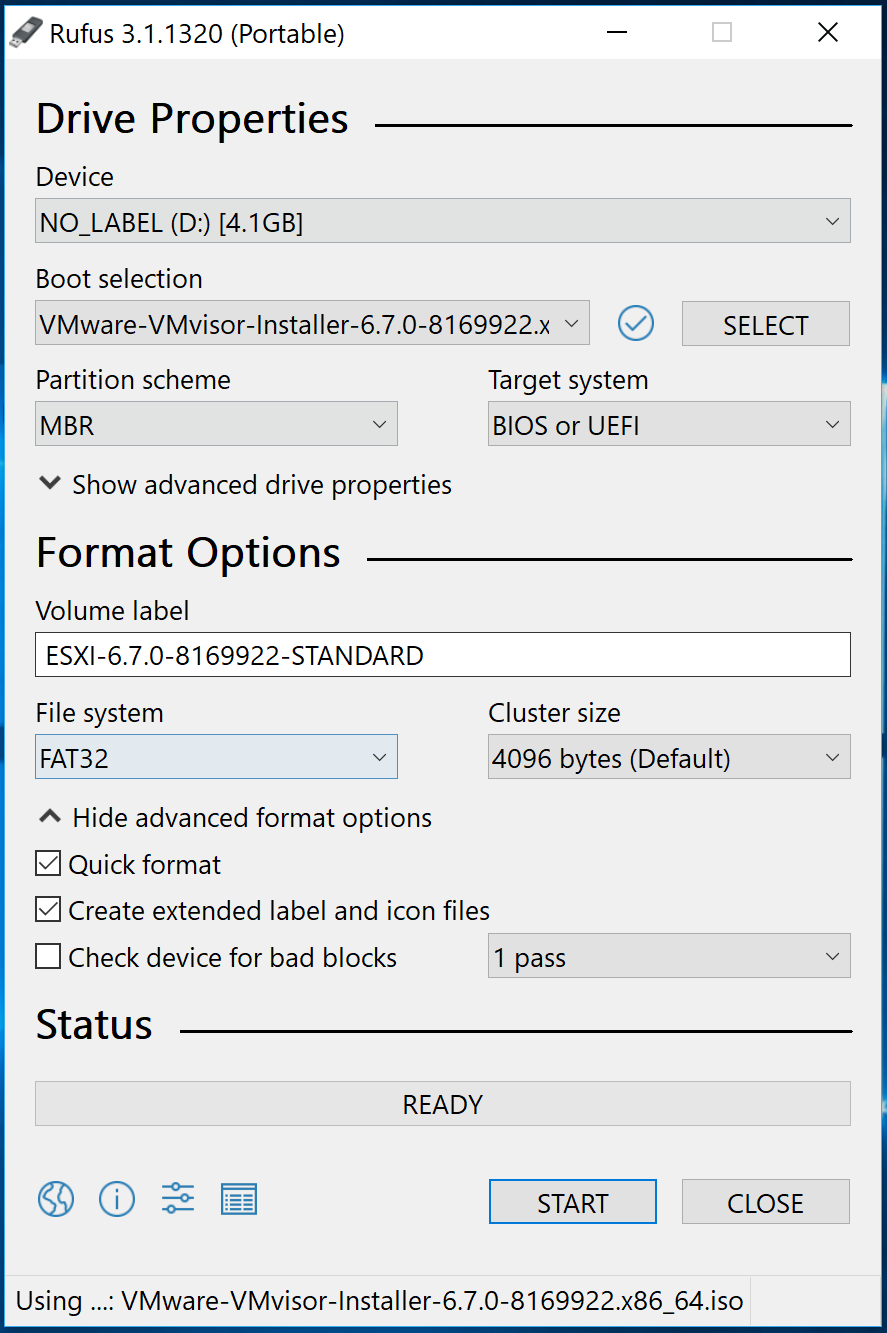Click the Rufus 3.1.1320 (Portable) title text
The width and height of the screenshot is (887, 1333).
tap(197, 34)
